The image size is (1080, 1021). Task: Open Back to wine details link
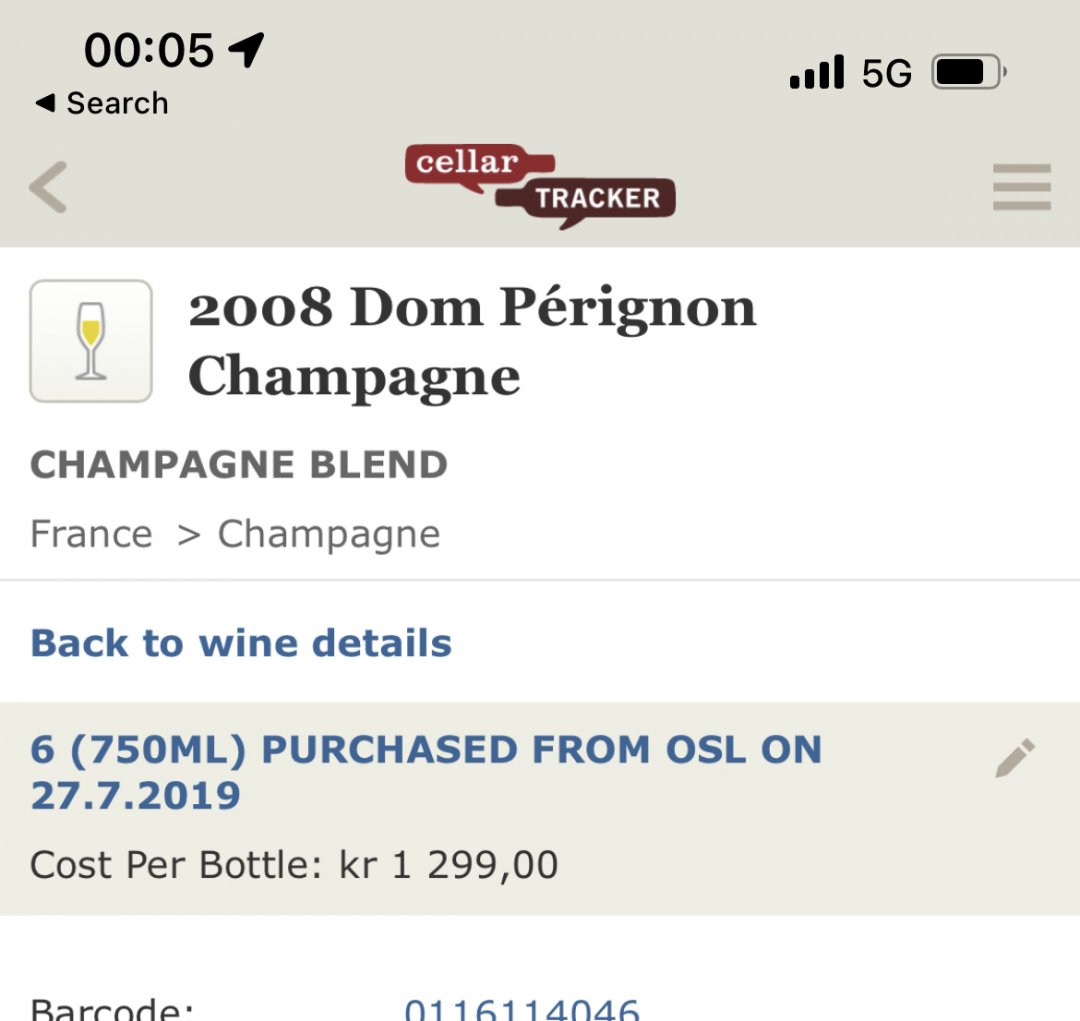241,643
